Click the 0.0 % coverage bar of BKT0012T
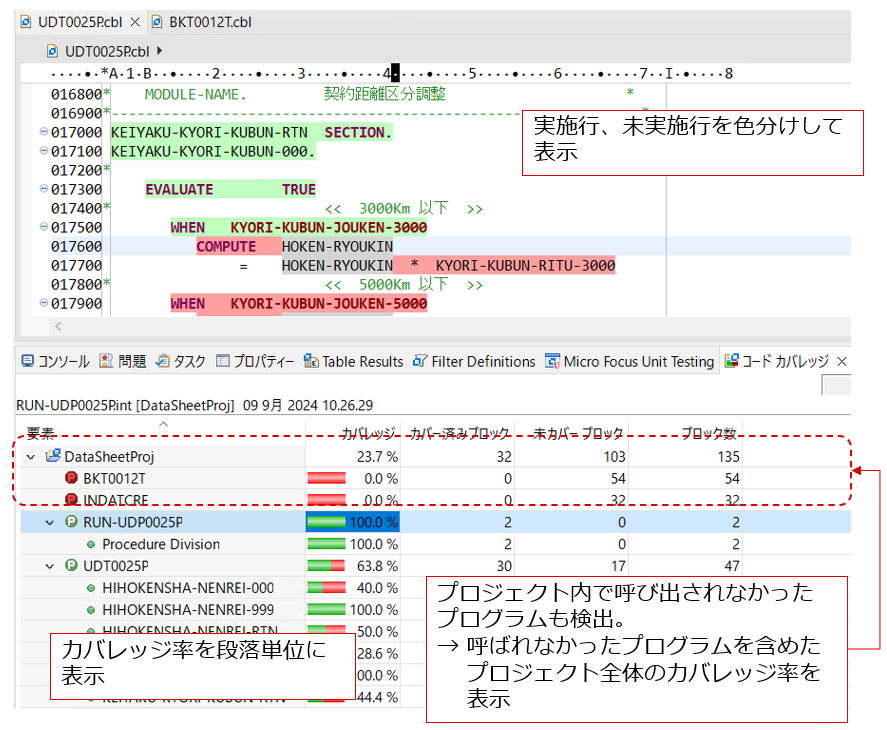Image resolution: width=887 pixels, height=730 pixels. pyautogui.click(x=326, y=478)
